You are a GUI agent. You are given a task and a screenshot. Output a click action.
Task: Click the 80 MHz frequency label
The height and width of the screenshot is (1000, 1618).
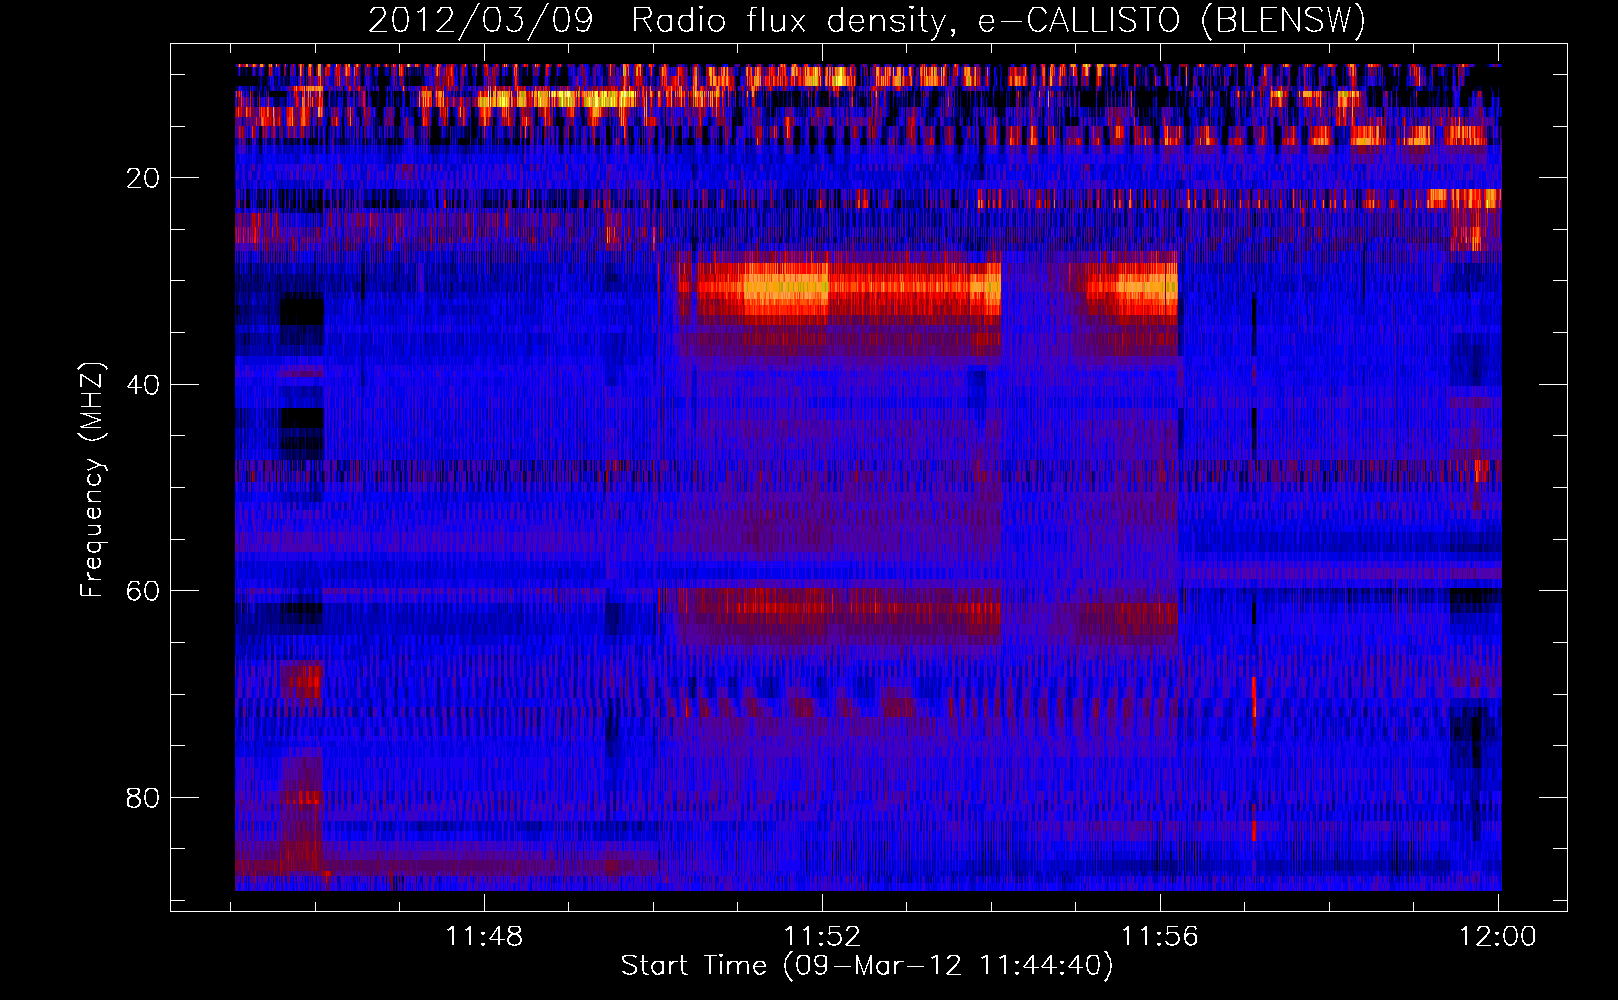point(143,798)
